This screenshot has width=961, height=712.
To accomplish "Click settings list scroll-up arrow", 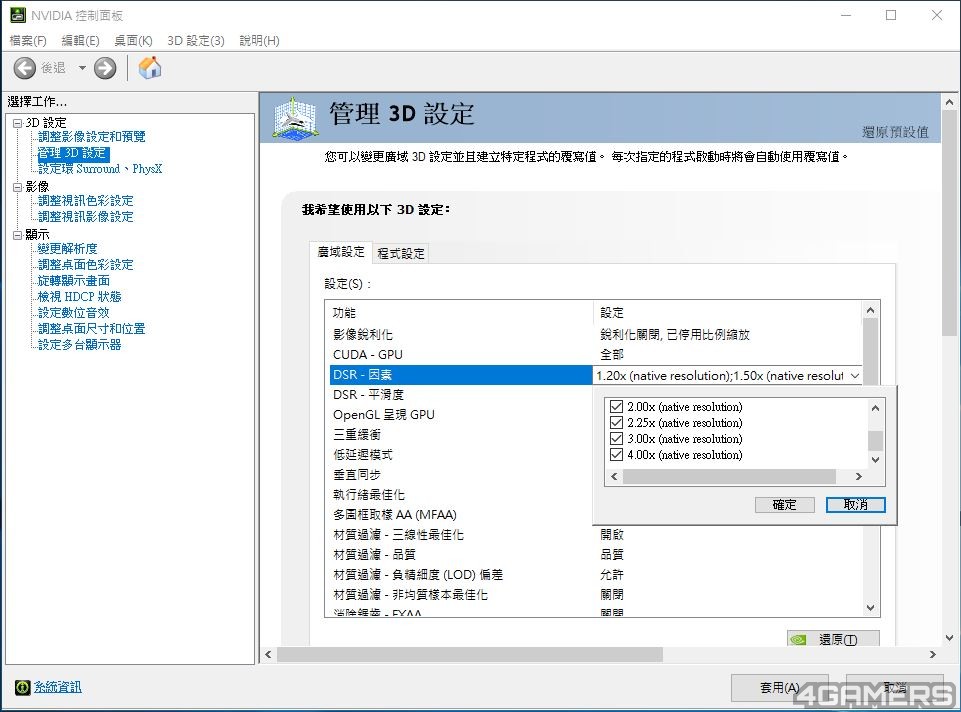I will [x=870, y=310].
